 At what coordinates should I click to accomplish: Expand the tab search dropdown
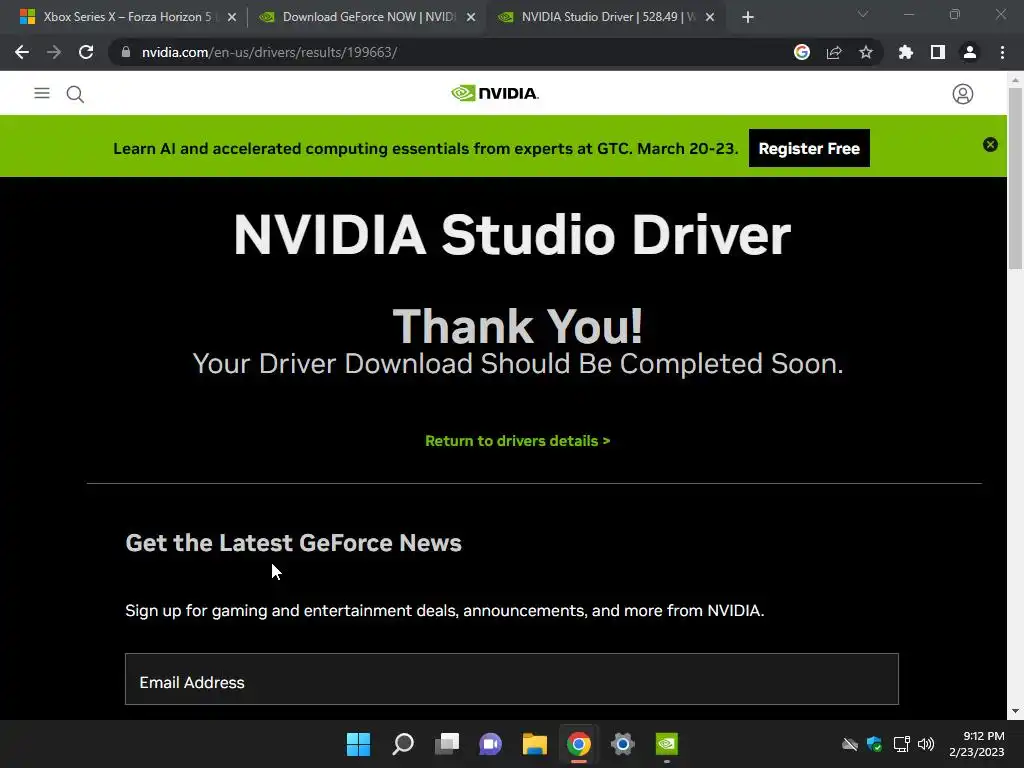pyautogui.click(x=863, y=14)
